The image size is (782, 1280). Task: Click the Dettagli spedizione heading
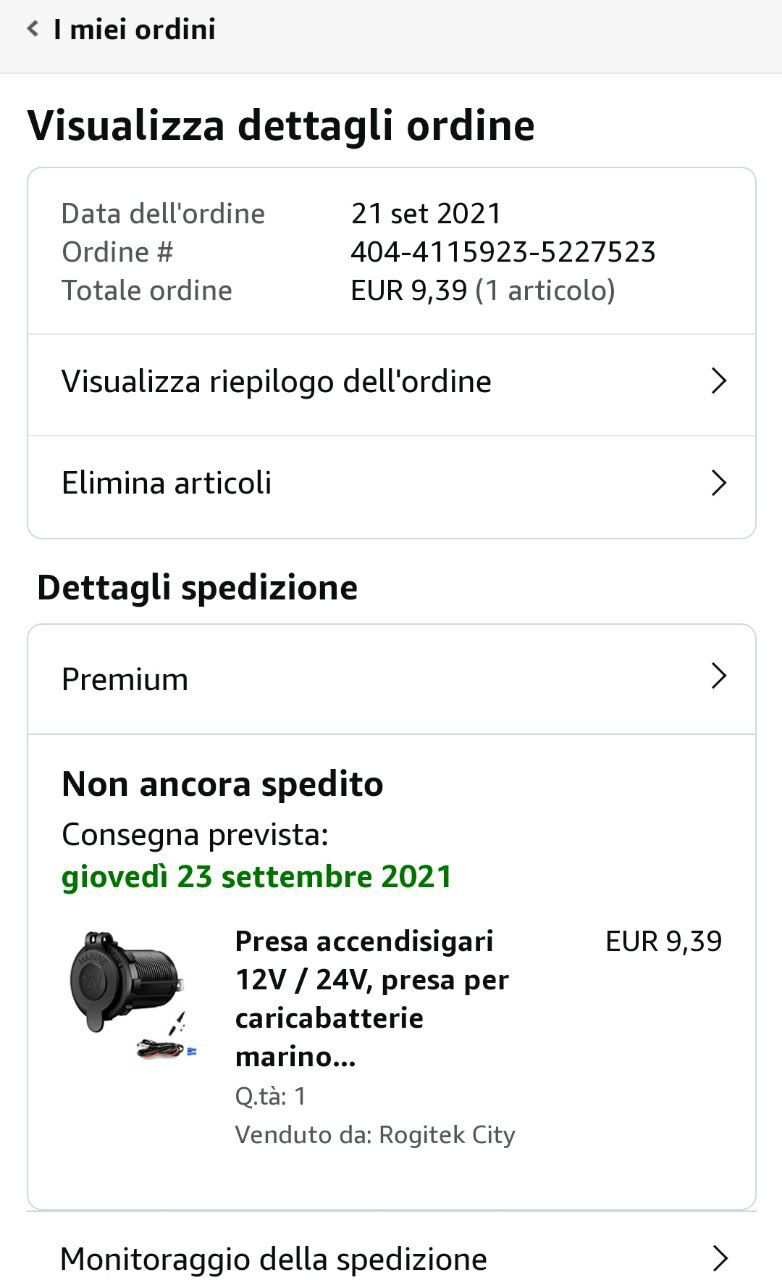pos(197,588)
